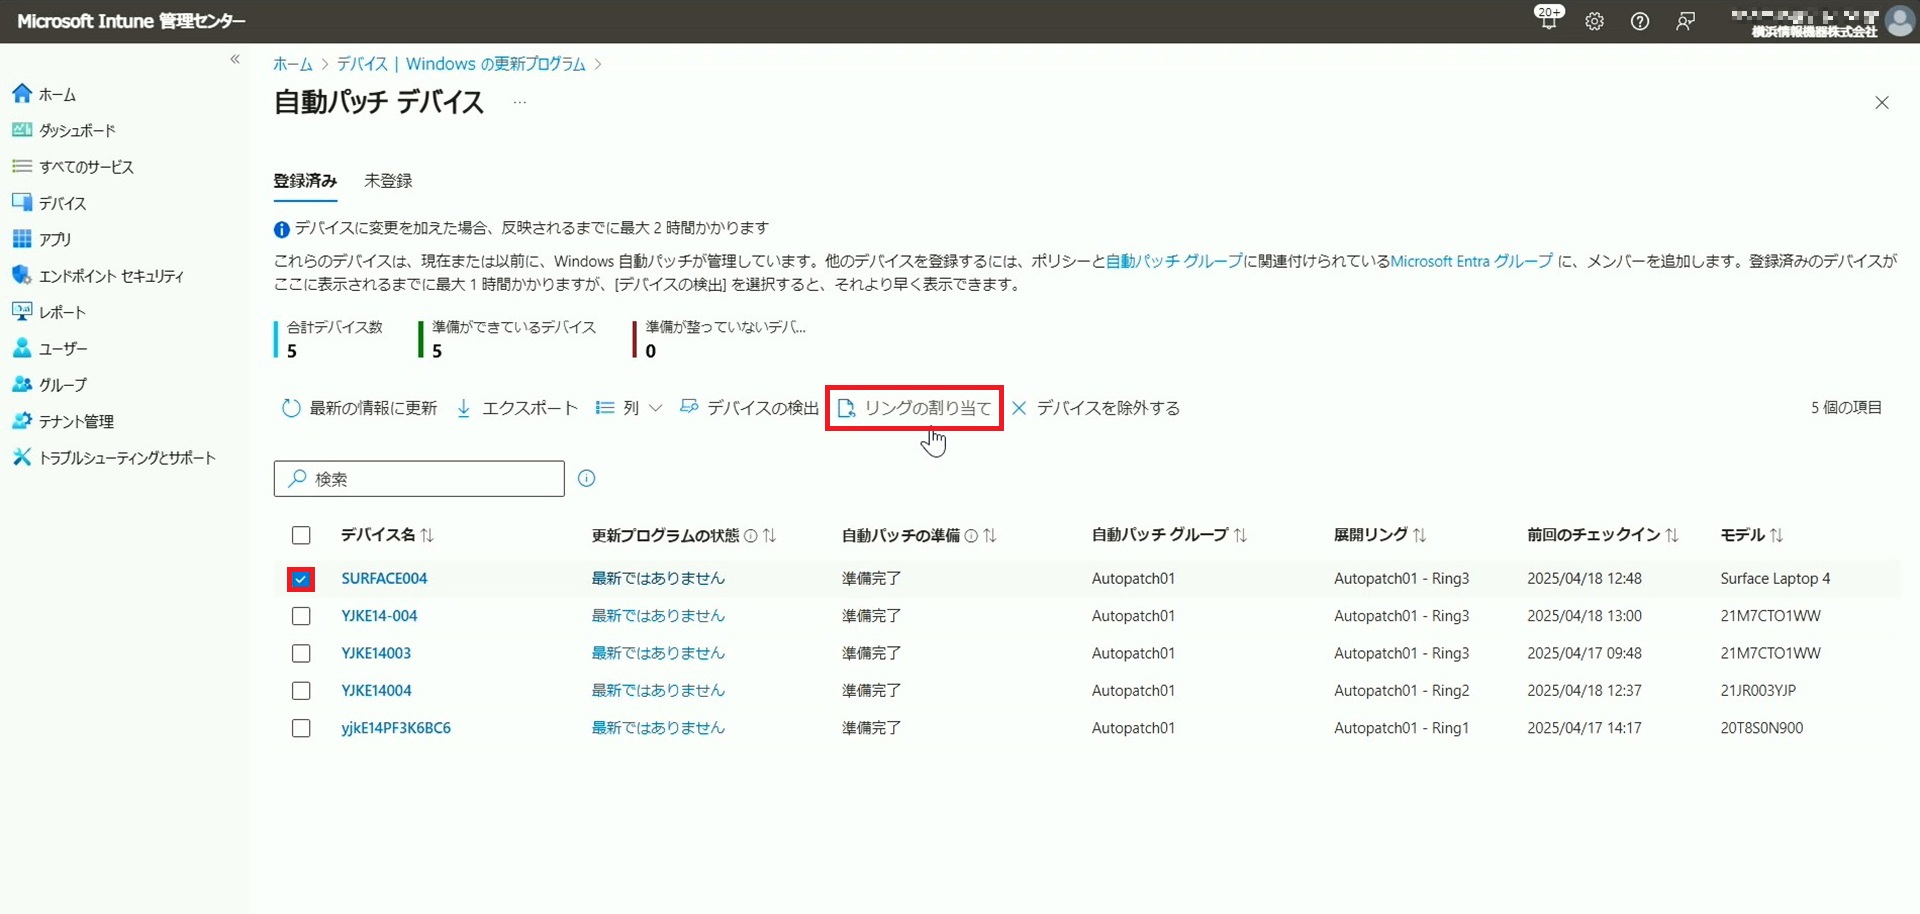Open yjkE14PF3K6BC6 device link
The width and height of the screenshot is (1920, 914).
(x=396, y=729)
